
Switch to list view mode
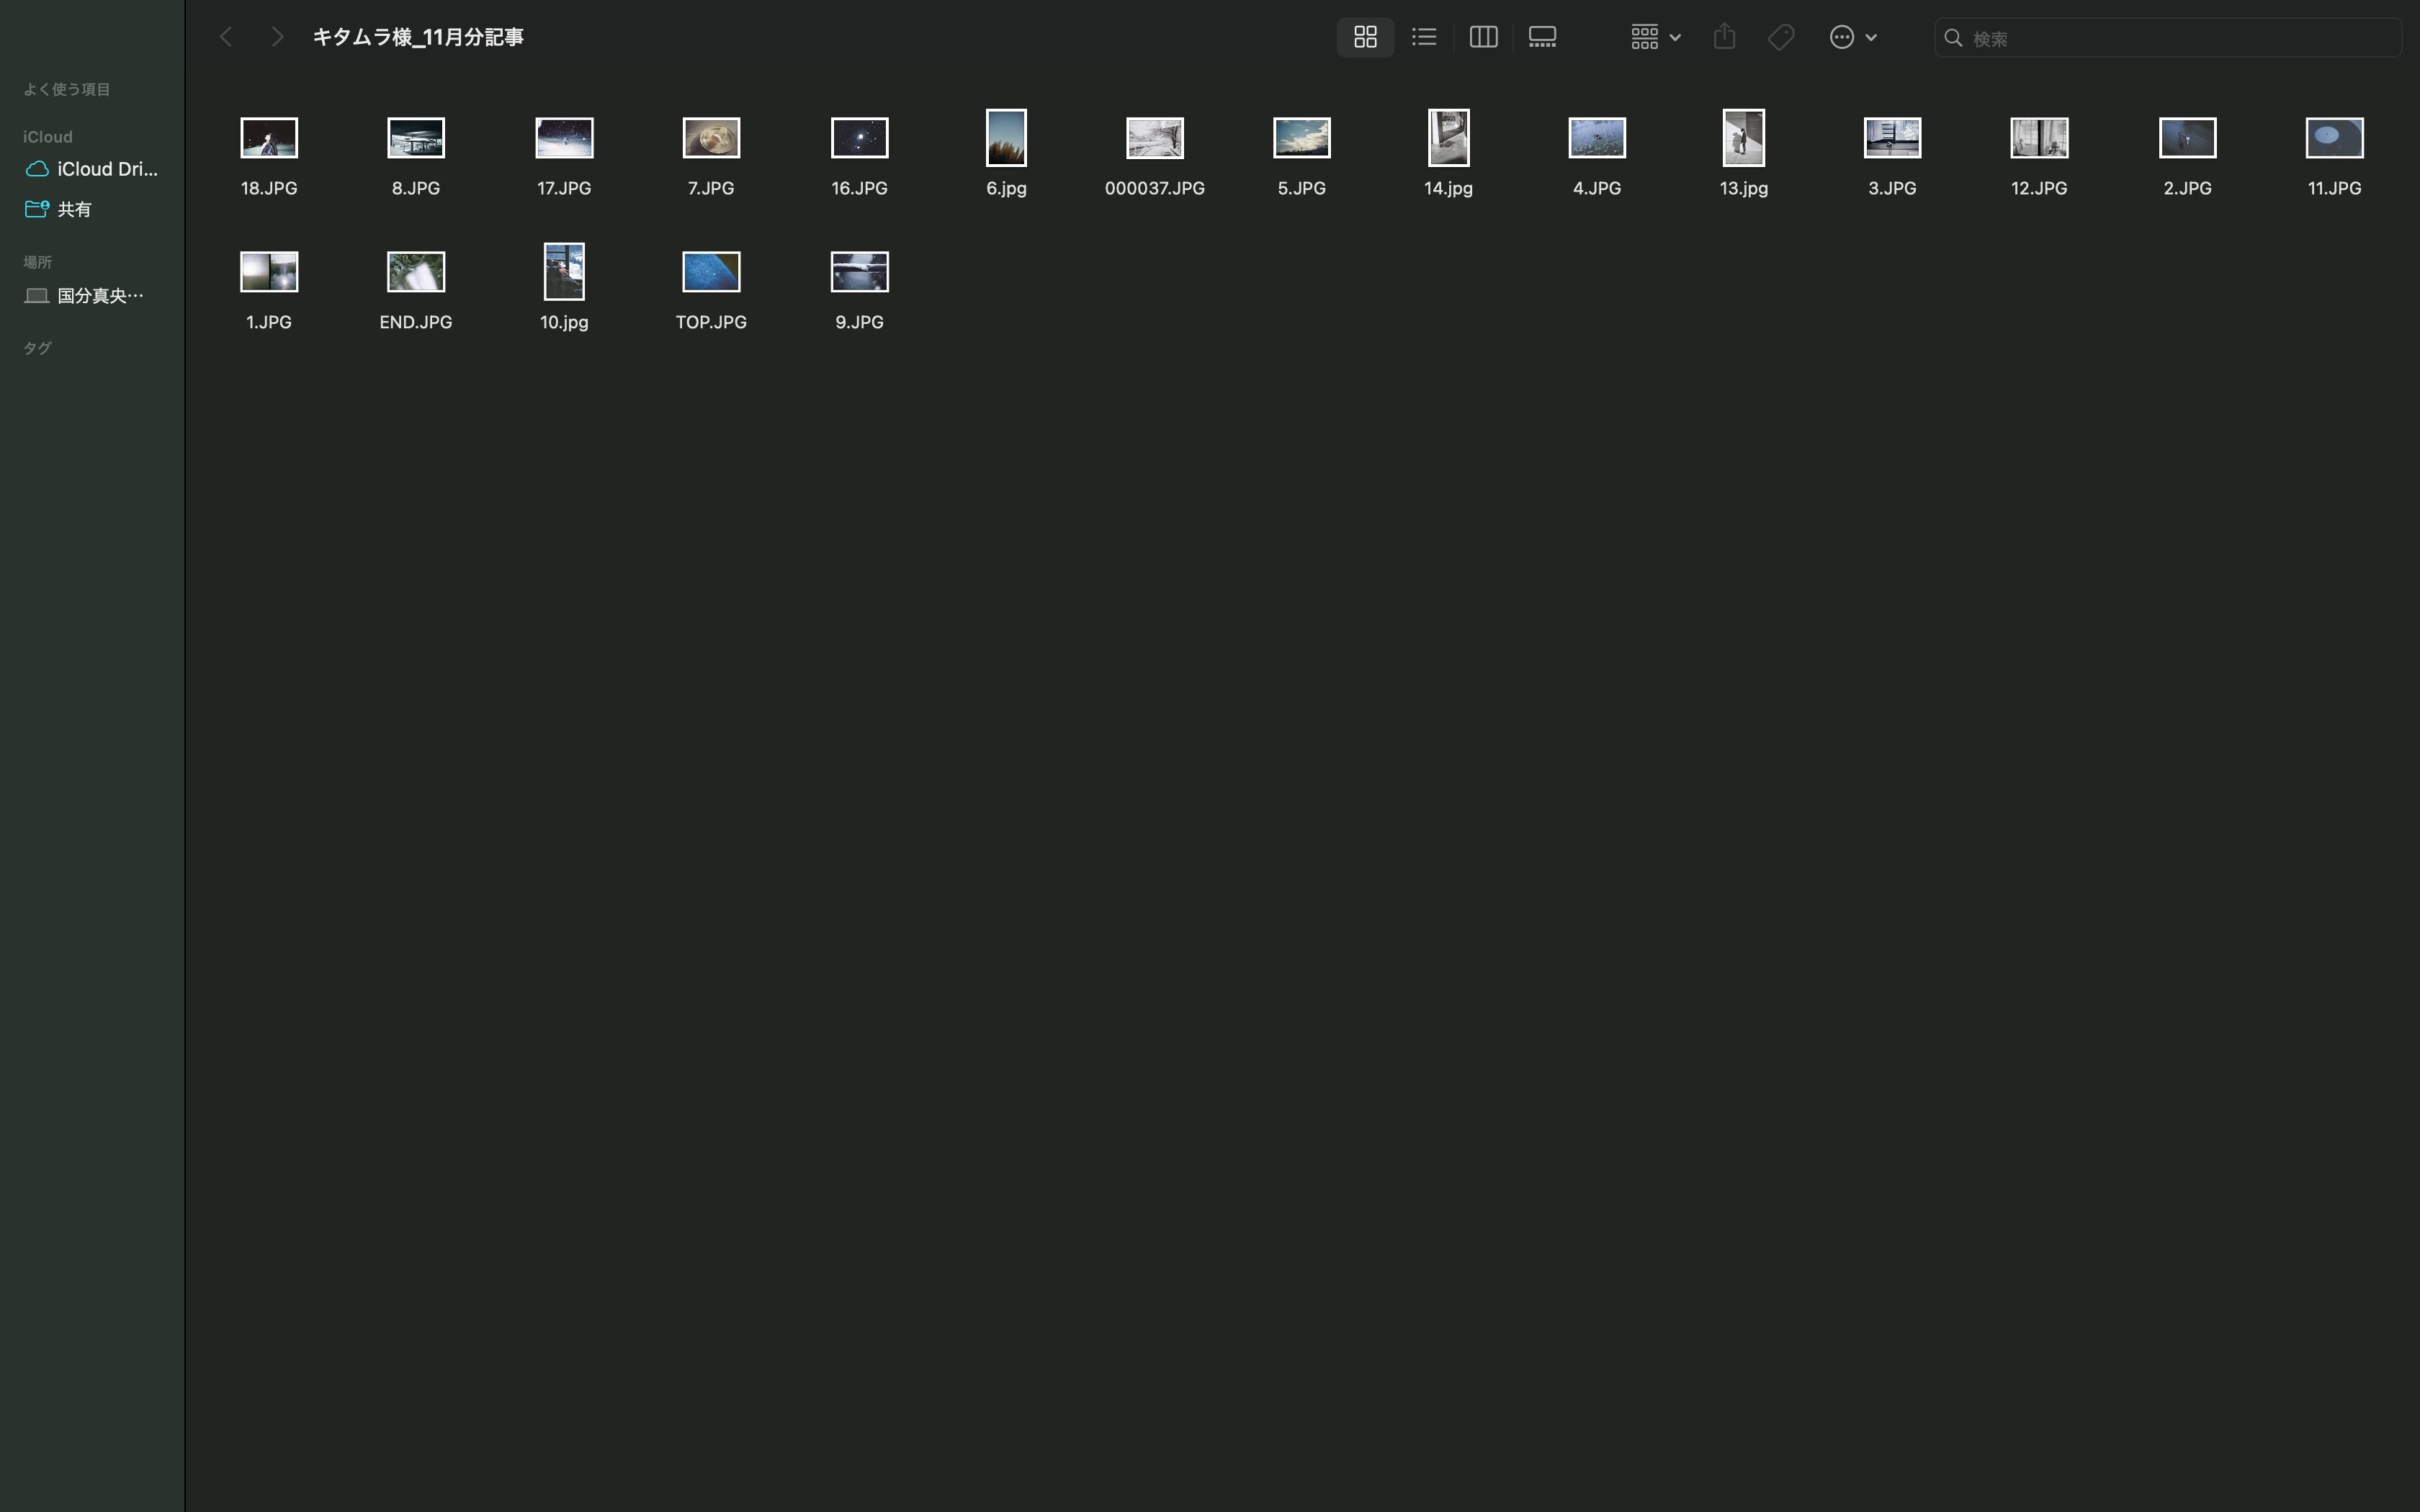pyautogui.click(x=1424, y=37)
